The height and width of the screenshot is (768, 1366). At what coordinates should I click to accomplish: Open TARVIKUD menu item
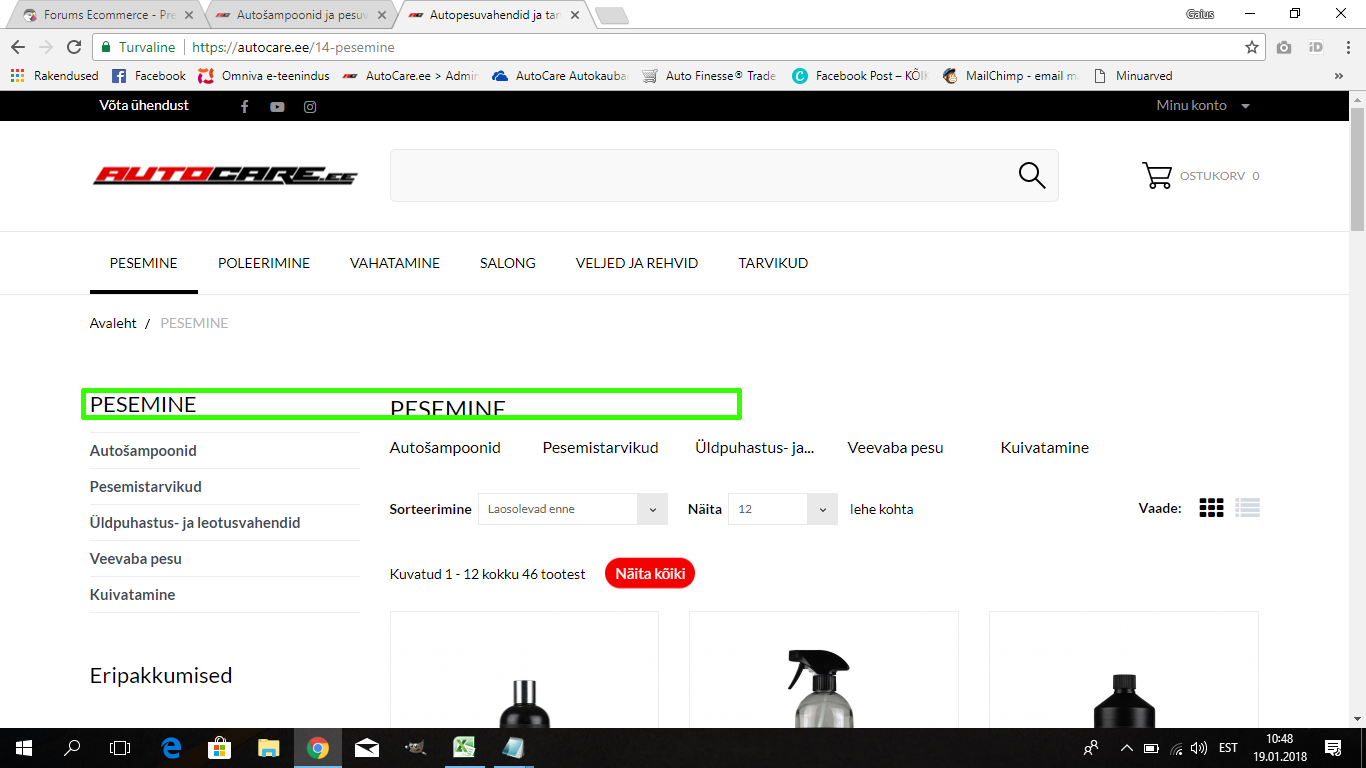coord(773,263)
